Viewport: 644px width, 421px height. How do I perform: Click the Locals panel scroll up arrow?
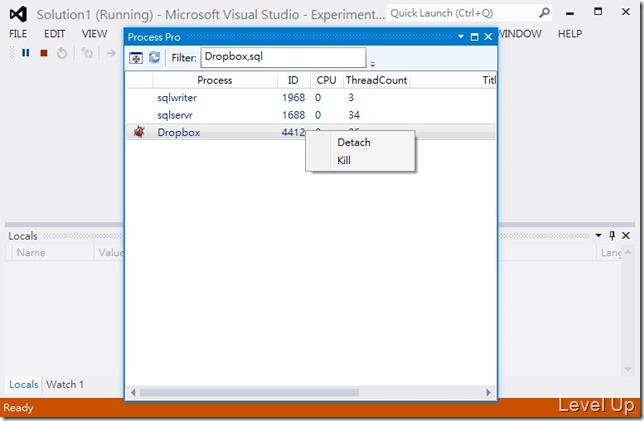coord(628,252)
